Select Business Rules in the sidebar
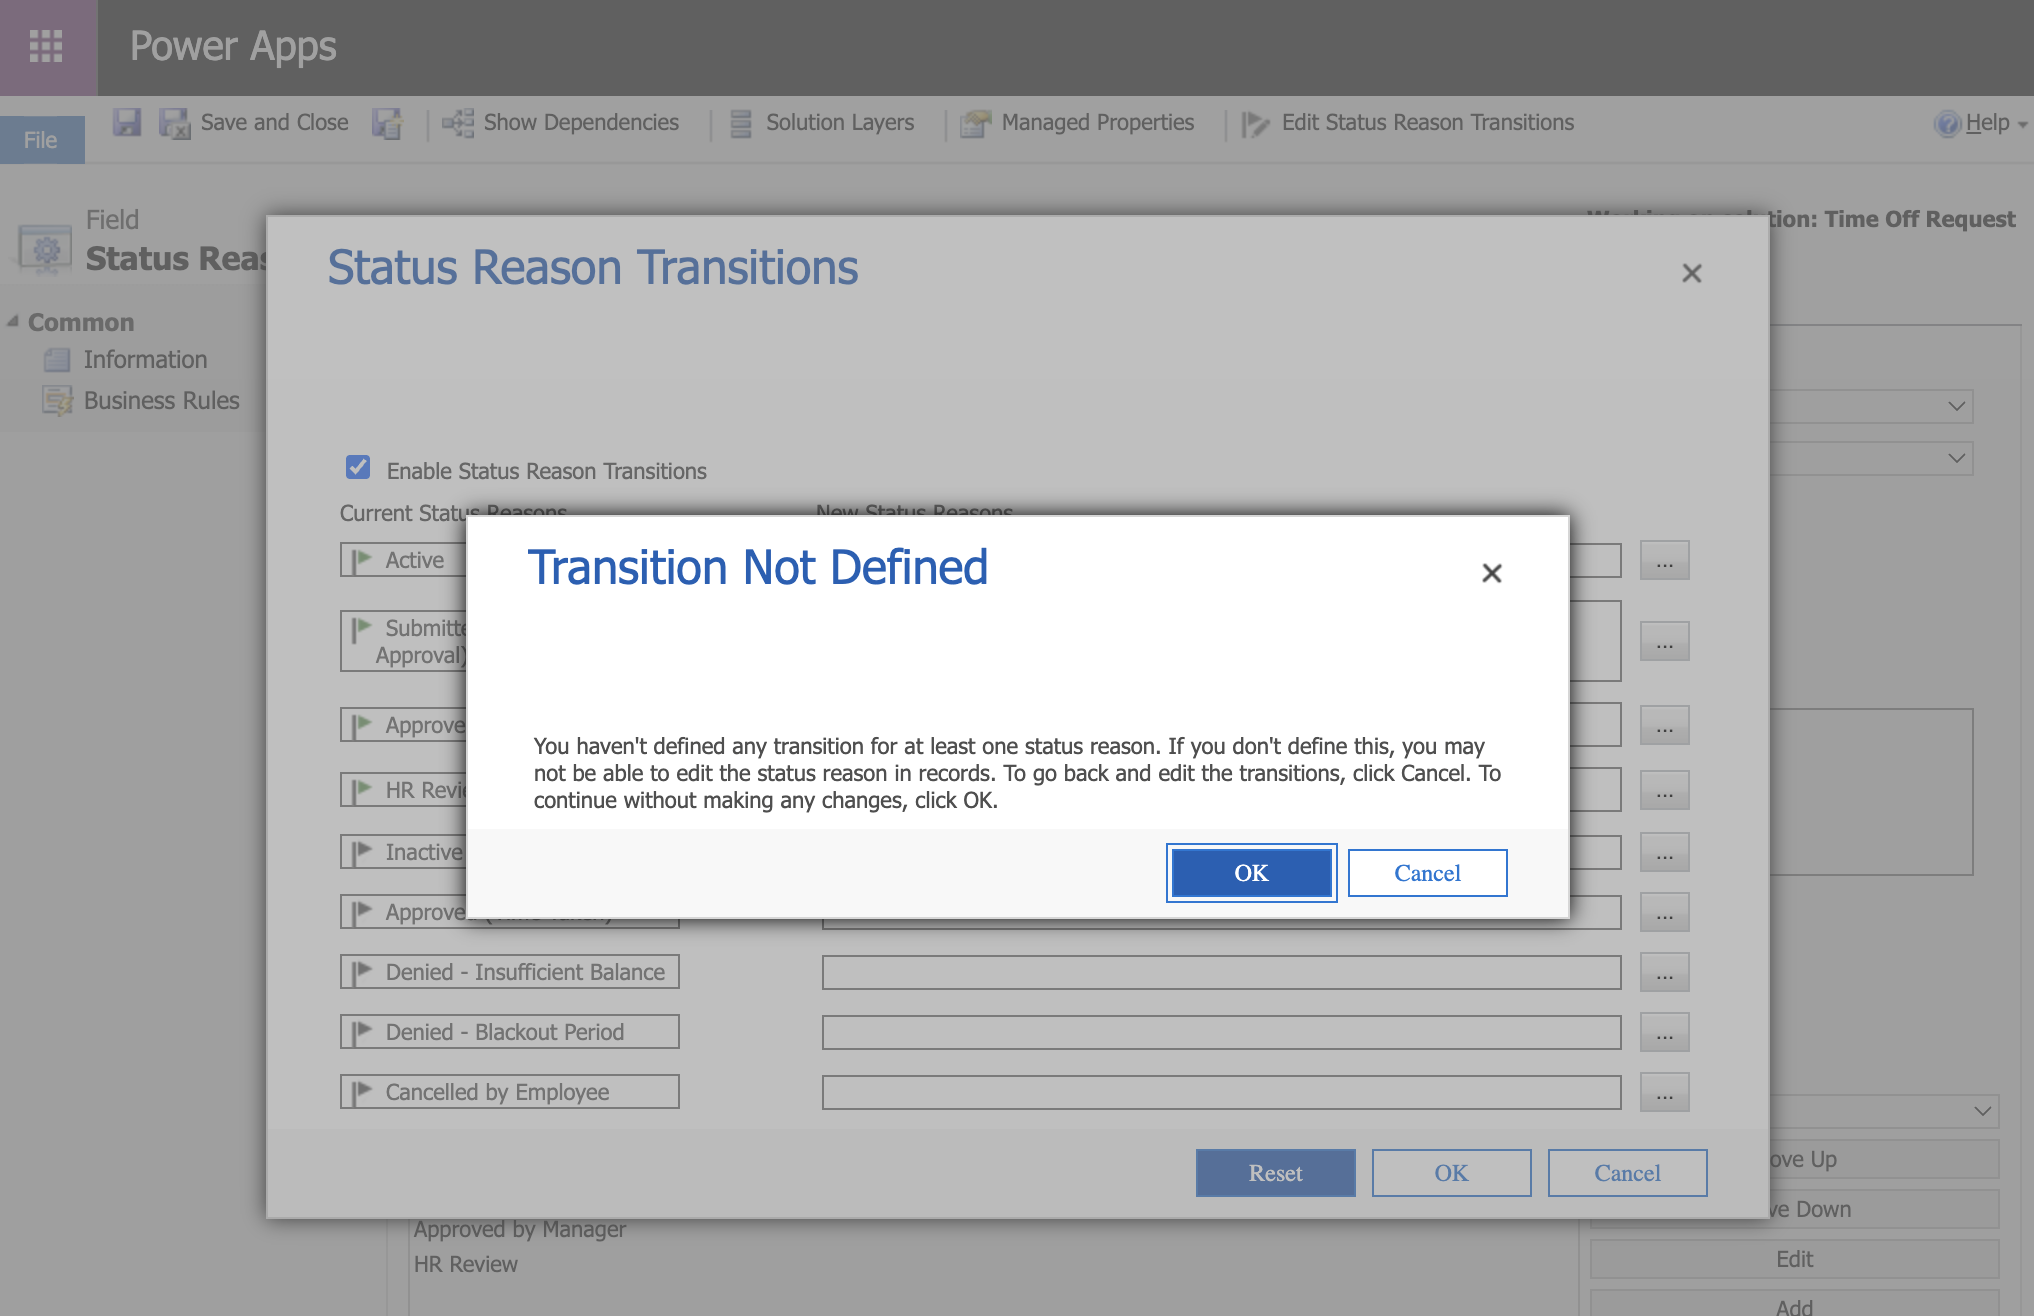This screenshot has height=1316, width=2034. [x=162, y=401]
